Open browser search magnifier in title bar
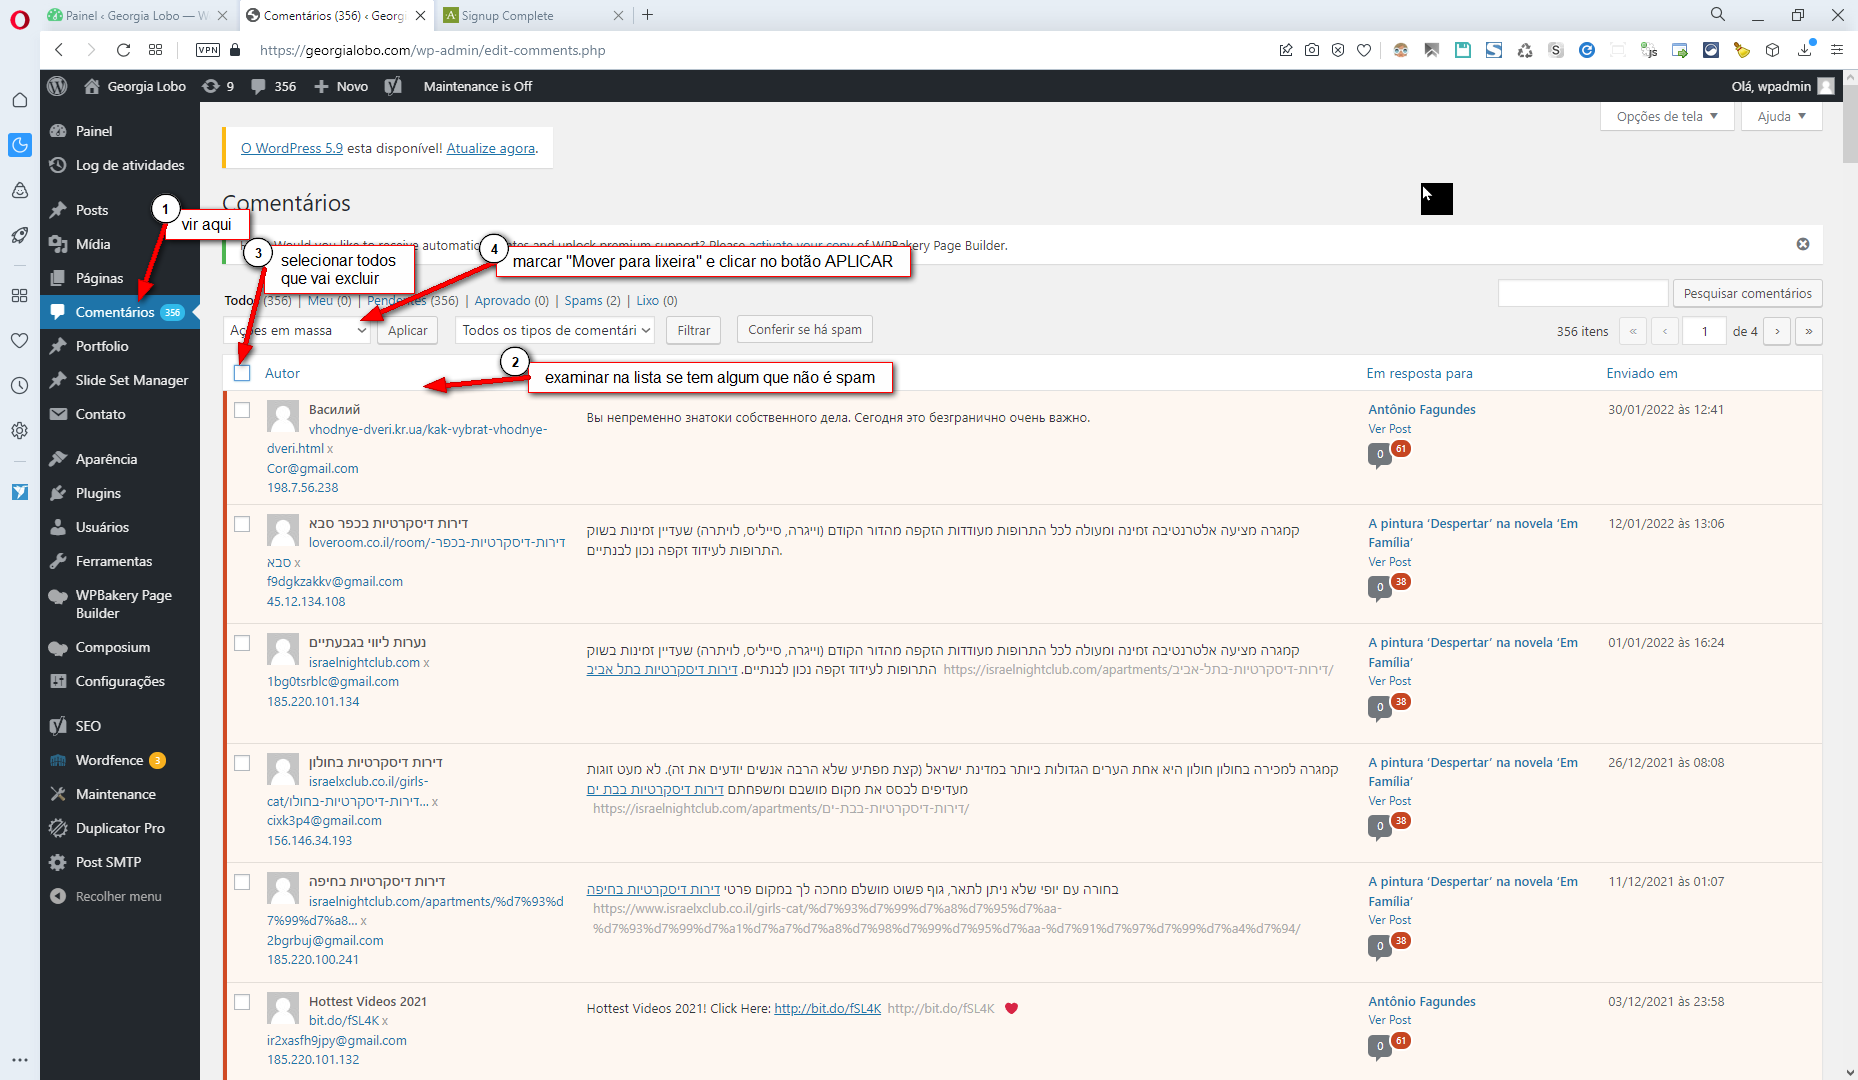Viewport: 1858px width, 1080px height. coord(1718,15)
